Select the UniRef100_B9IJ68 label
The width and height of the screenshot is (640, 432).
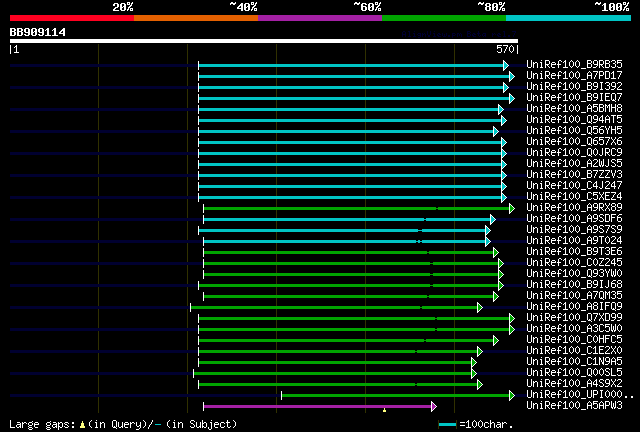[x=574, y=285]
